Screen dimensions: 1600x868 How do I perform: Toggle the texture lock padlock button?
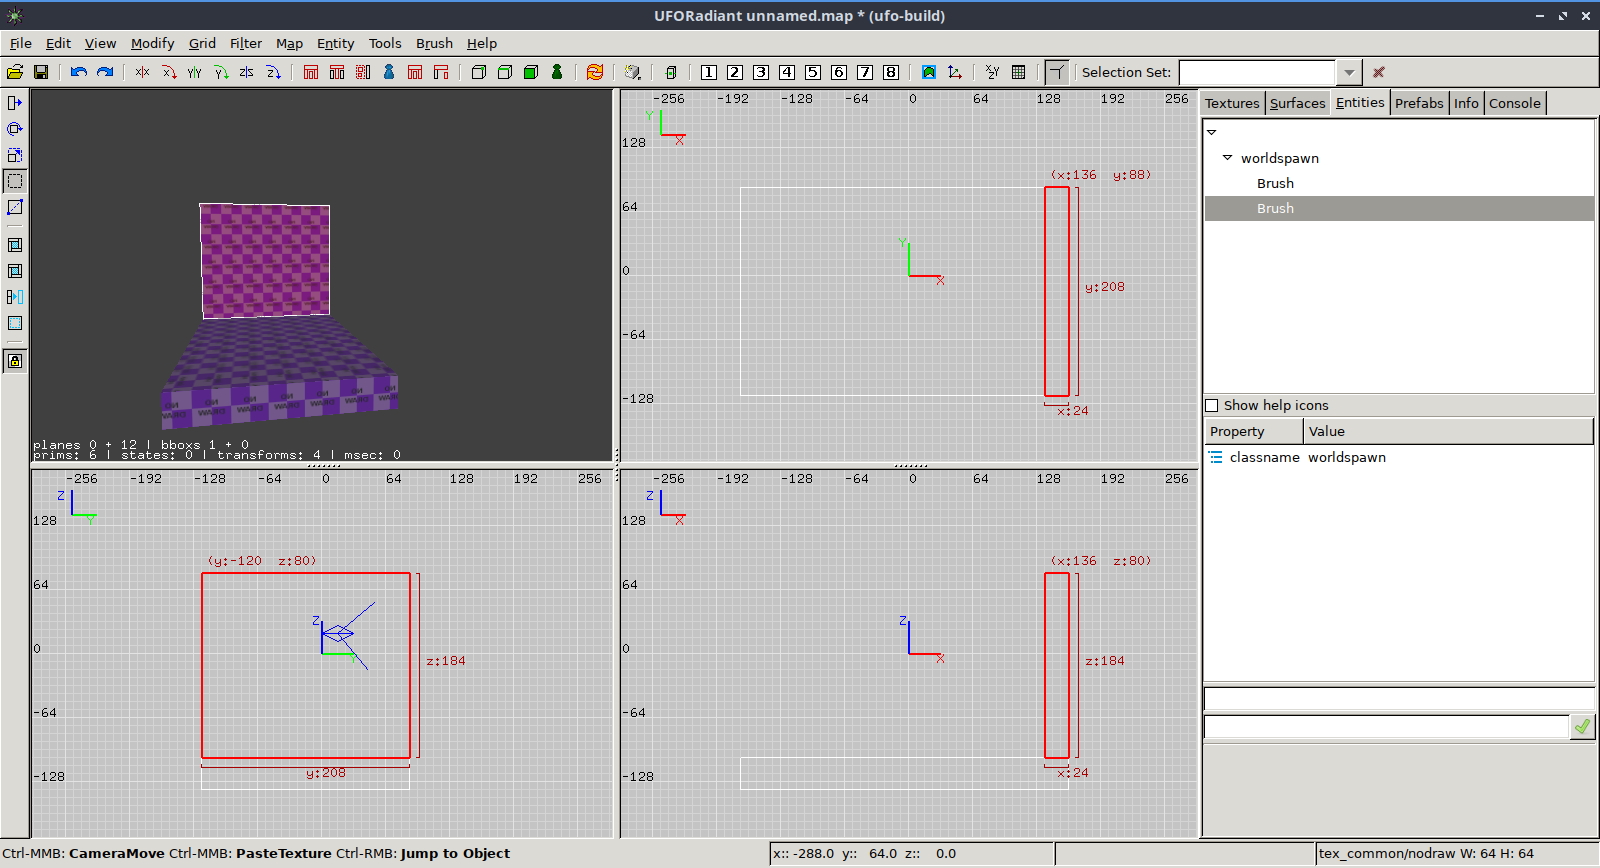coord(15,361)
